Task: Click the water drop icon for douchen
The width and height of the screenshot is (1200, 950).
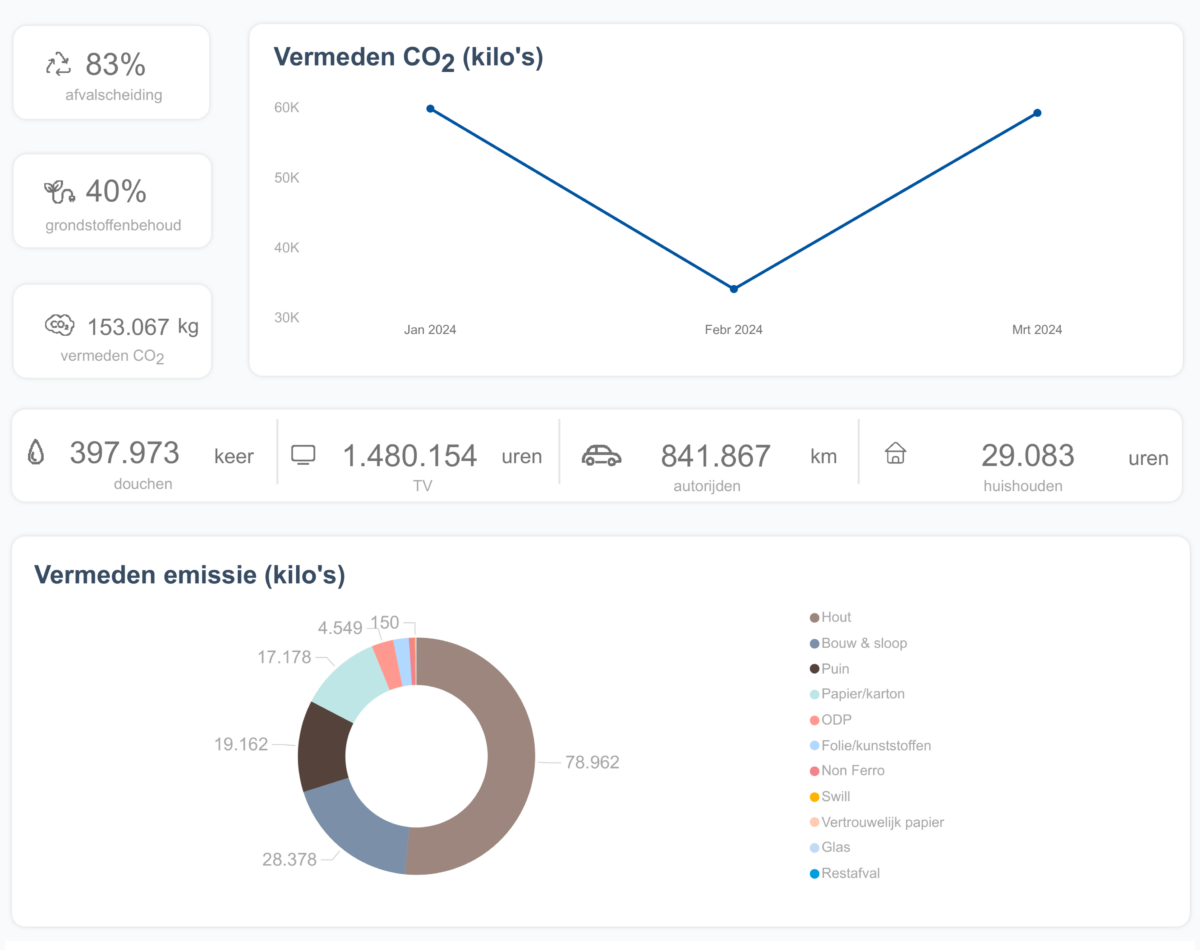Action: coord(36,454)
